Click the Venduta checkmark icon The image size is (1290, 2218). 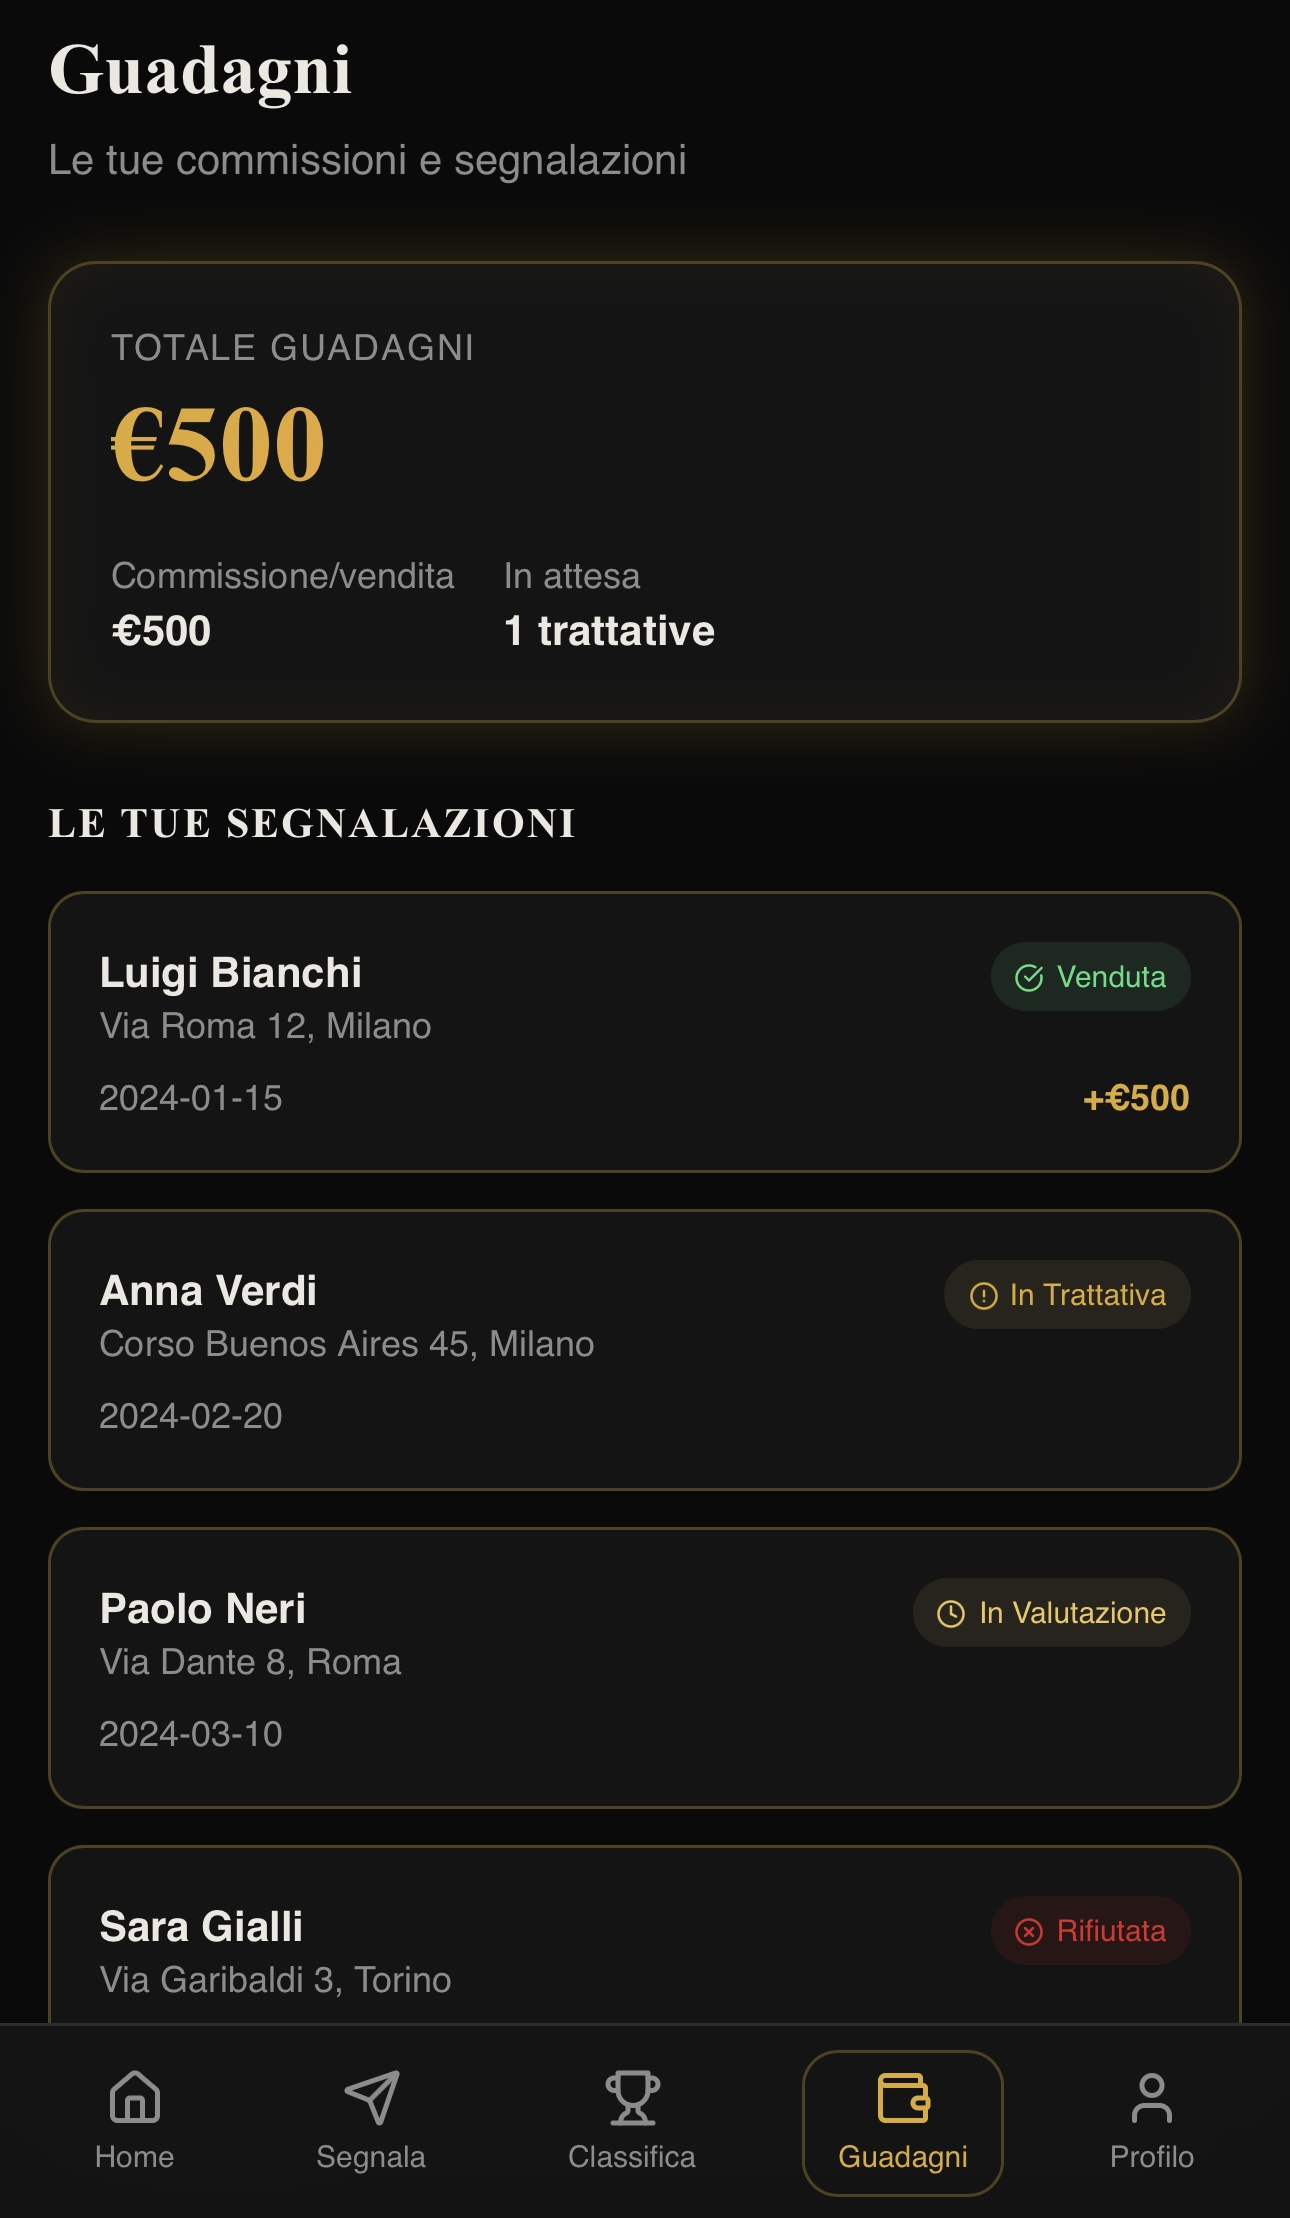pyautogui.click(x=1029, y=977)
